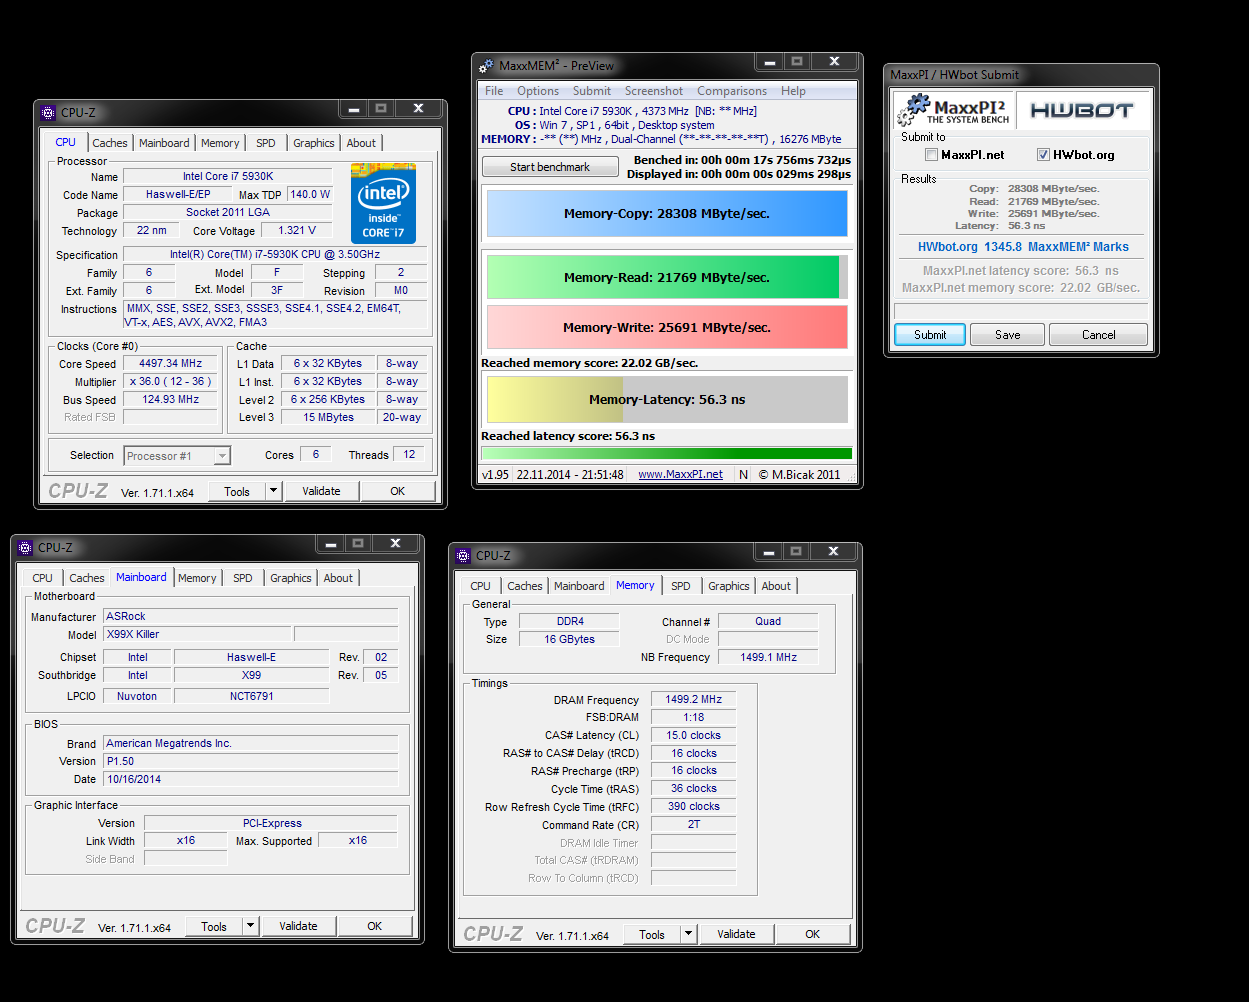Minimize the CPU-Z Mainboard window
The height and width of the screenshot is (1002, 1249).
tap(331, 543)
